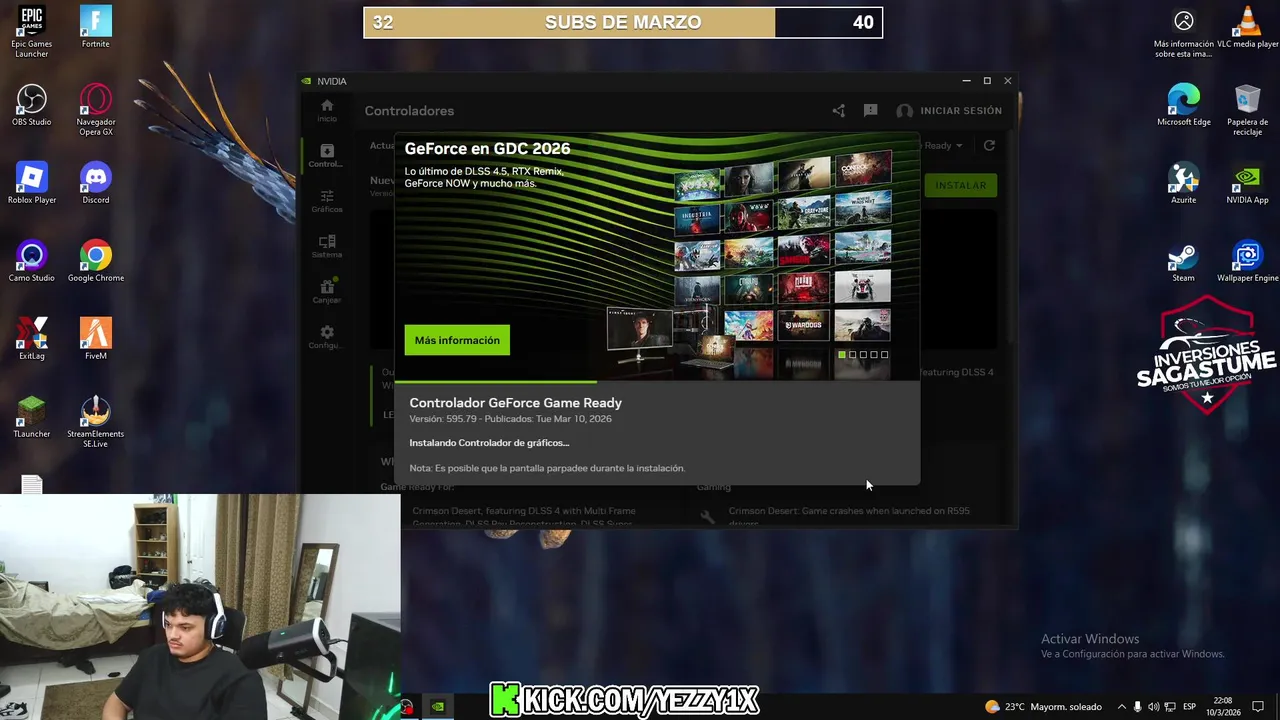Refresh drivers with the reload icon
1280x720 pixels.
[989, 145]
